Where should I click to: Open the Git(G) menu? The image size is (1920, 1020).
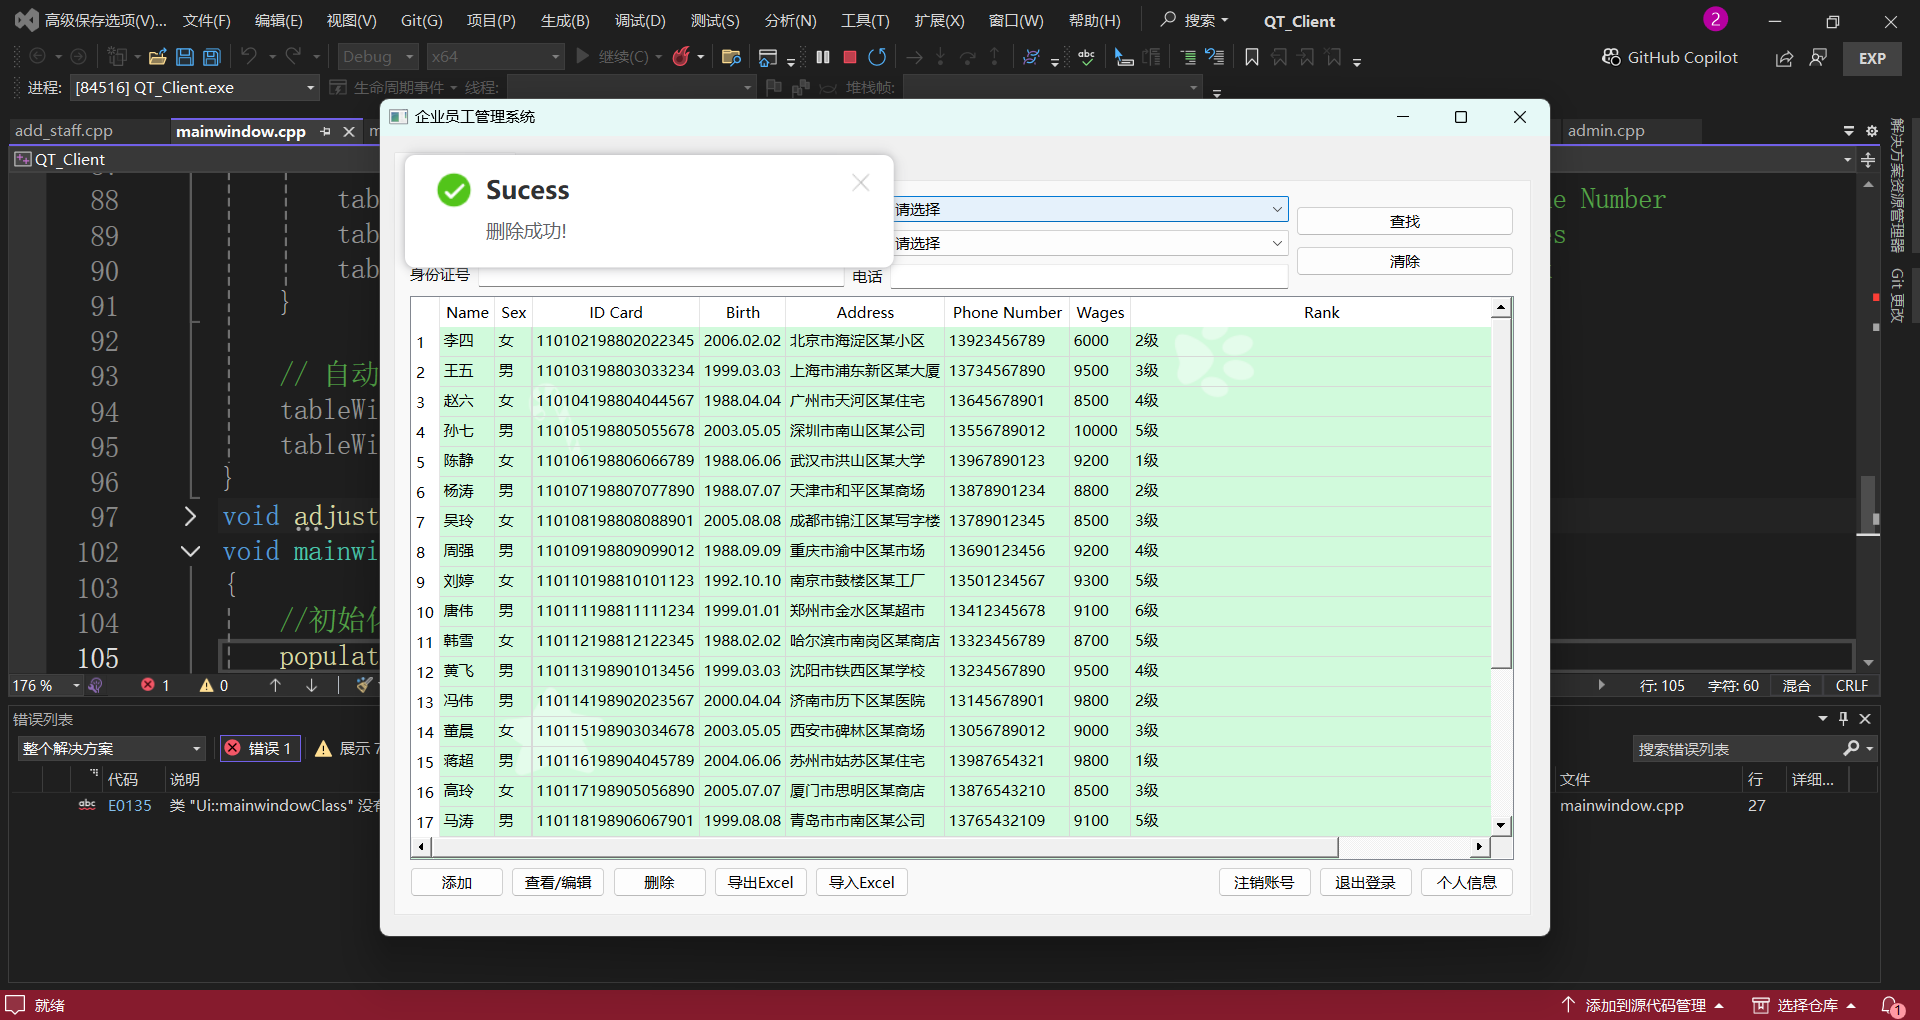point(421,21)
